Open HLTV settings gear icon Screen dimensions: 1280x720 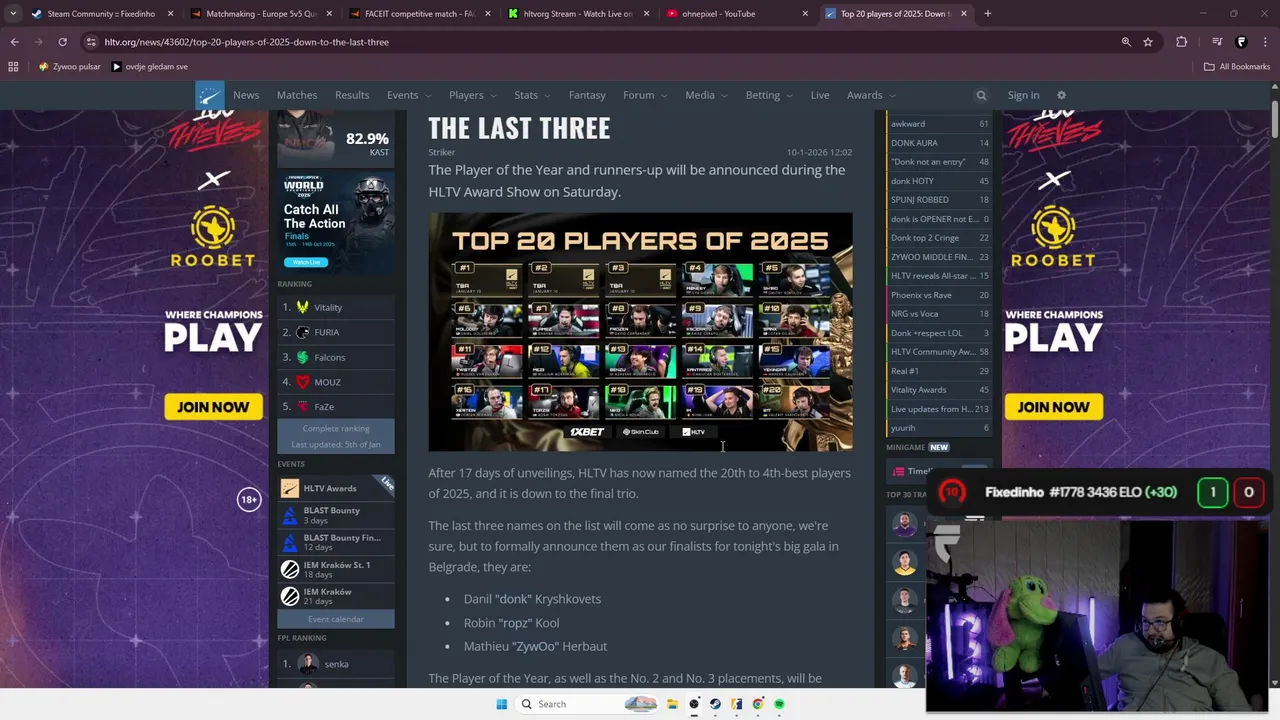(1061, 95)
